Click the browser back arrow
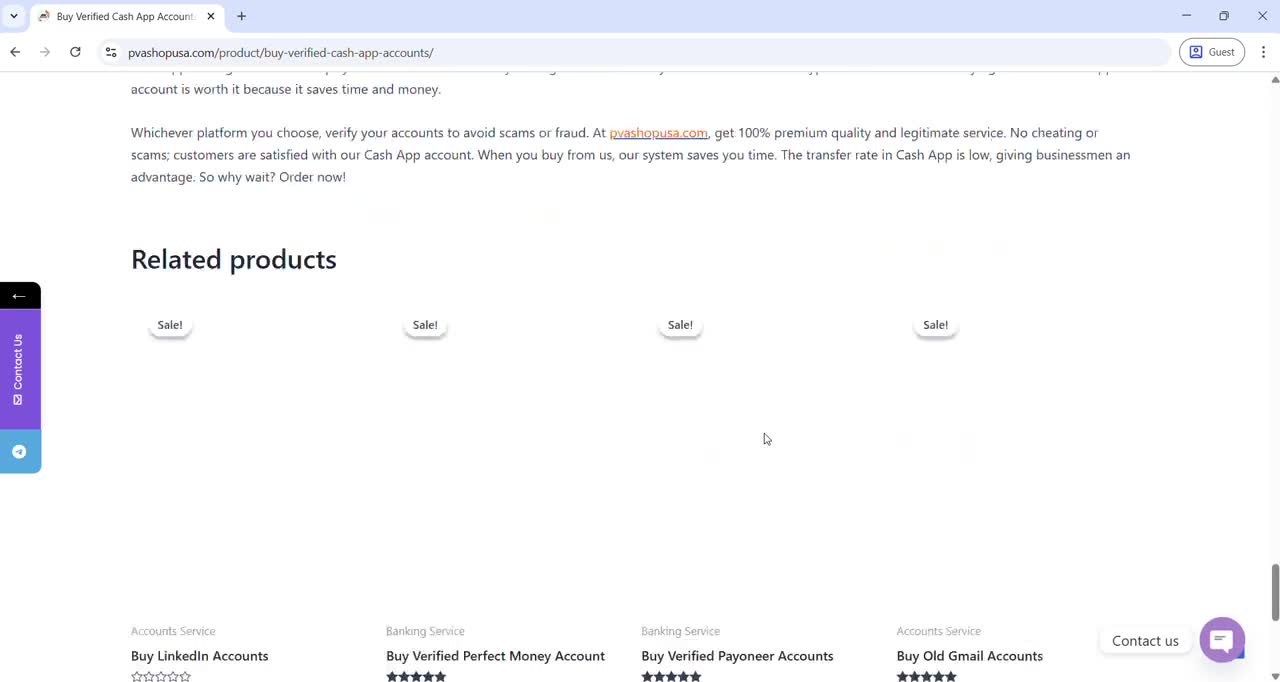This screenshot has width=1280, height=682. (15, 52)
